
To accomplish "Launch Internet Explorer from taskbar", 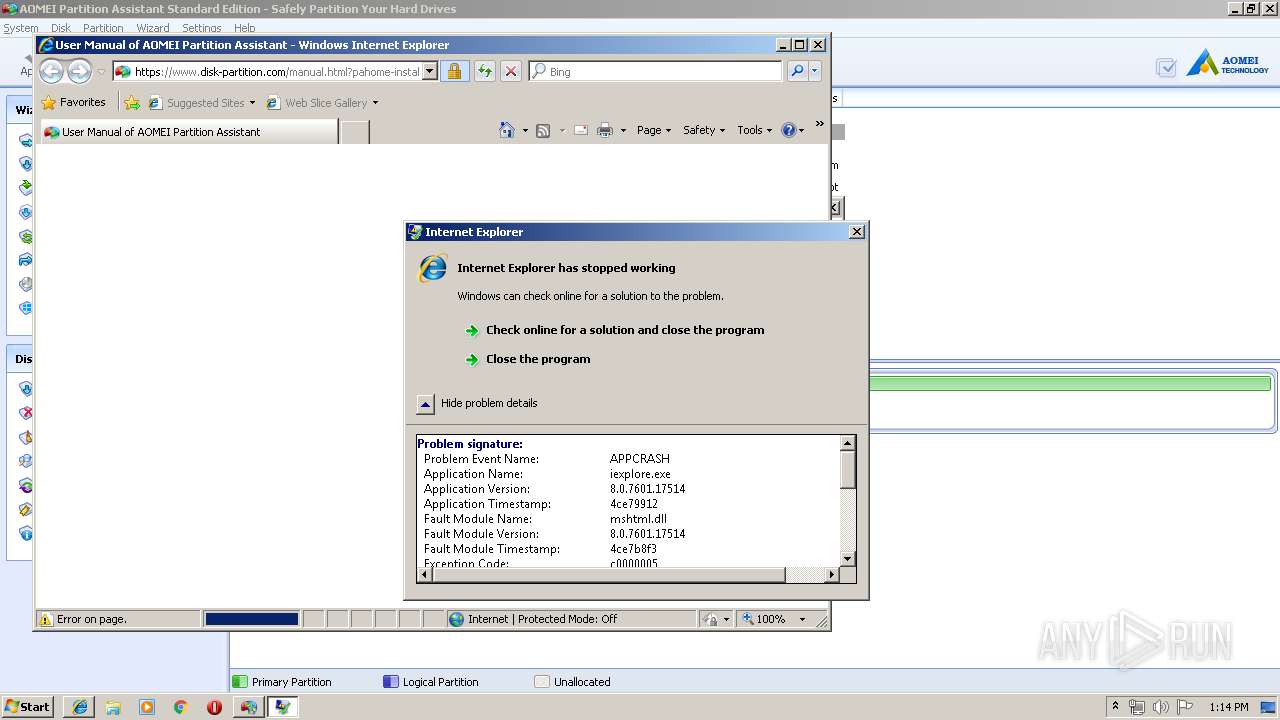I will tap(79, 707).
